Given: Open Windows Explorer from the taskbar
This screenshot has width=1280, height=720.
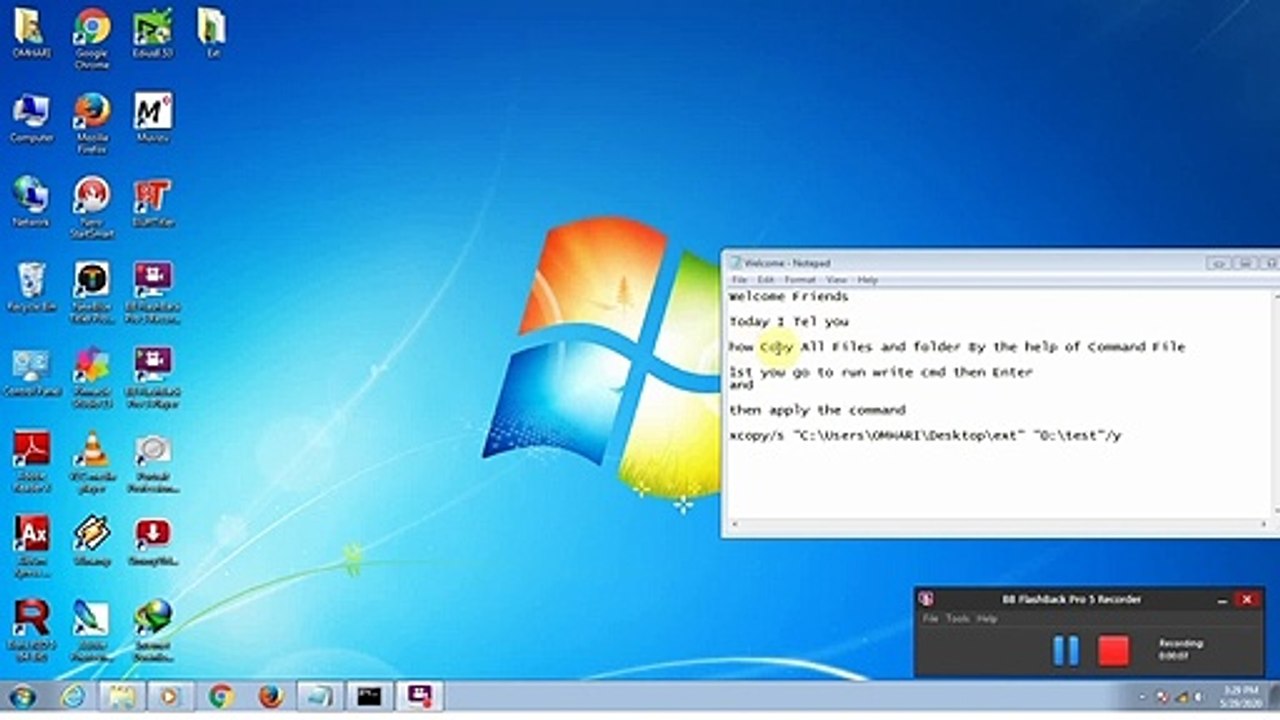Looking at the screenshot, I should (121, 696).
